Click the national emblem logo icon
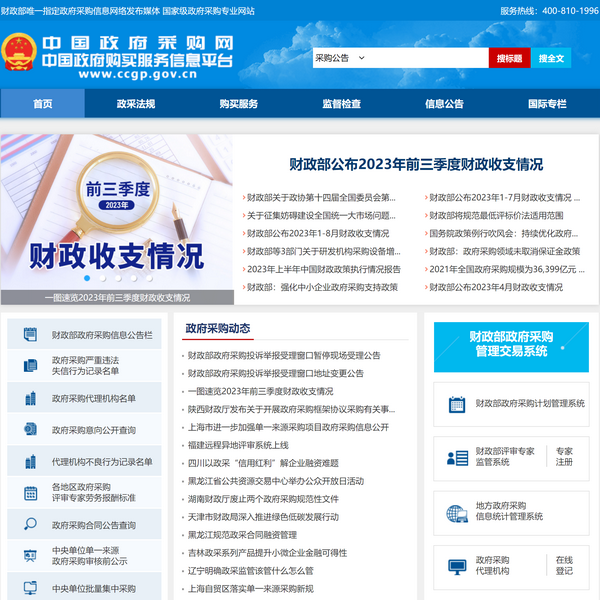 click(19, 58)
